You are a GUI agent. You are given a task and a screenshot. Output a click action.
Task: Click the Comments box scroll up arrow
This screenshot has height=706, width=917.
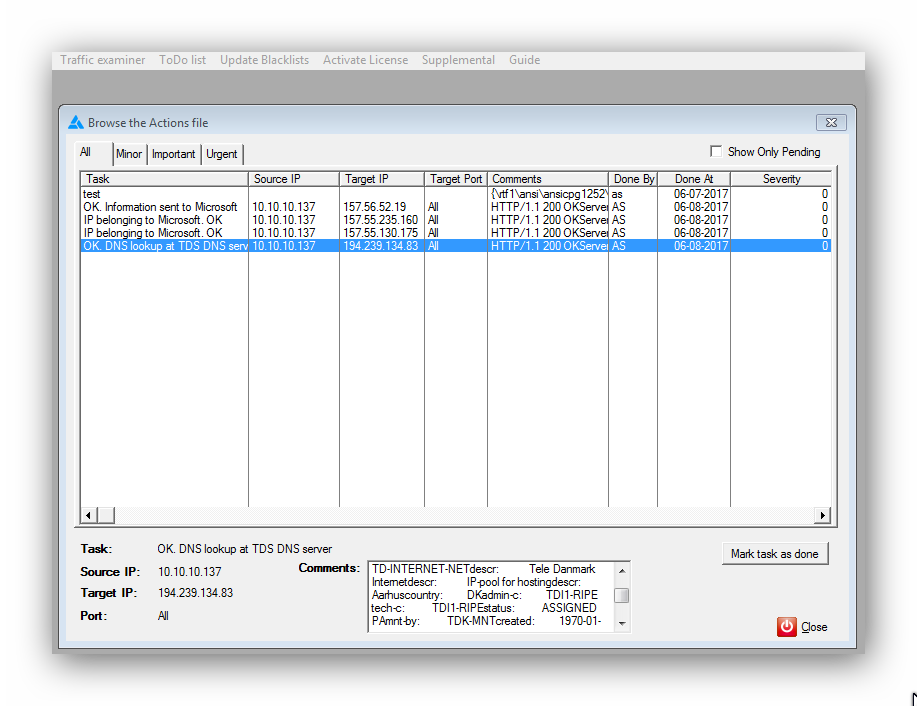coord(622,571)
